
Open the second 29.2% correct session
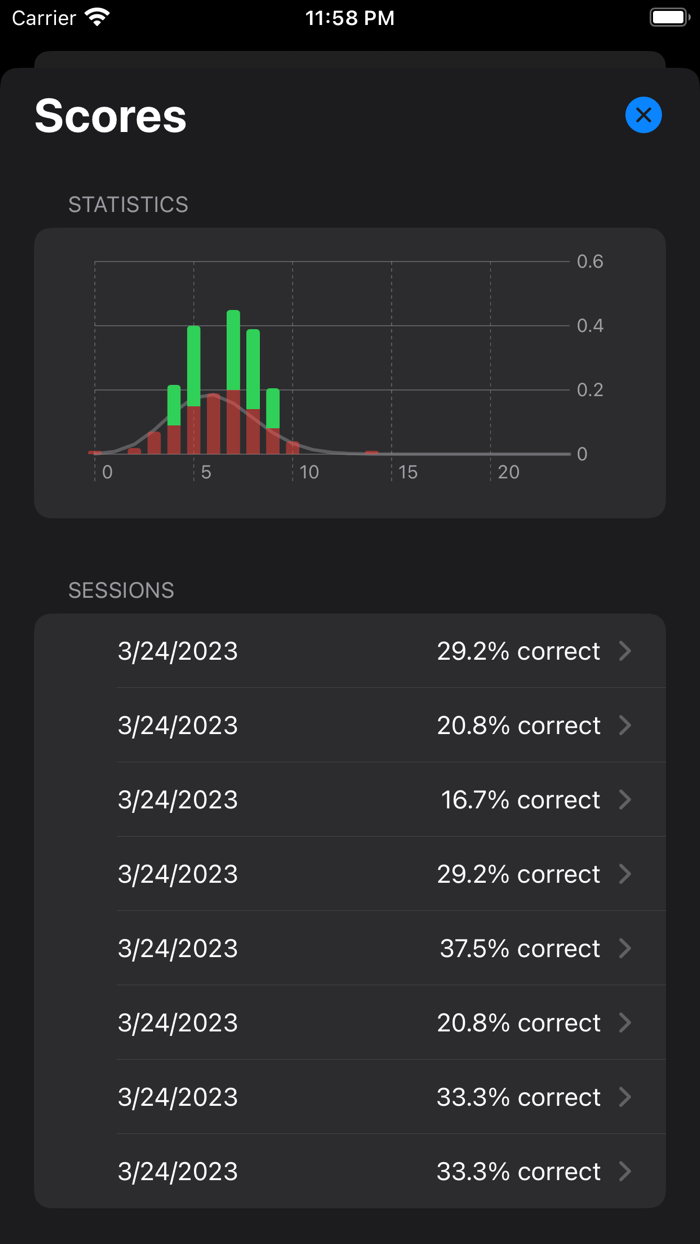pos(390,874)
